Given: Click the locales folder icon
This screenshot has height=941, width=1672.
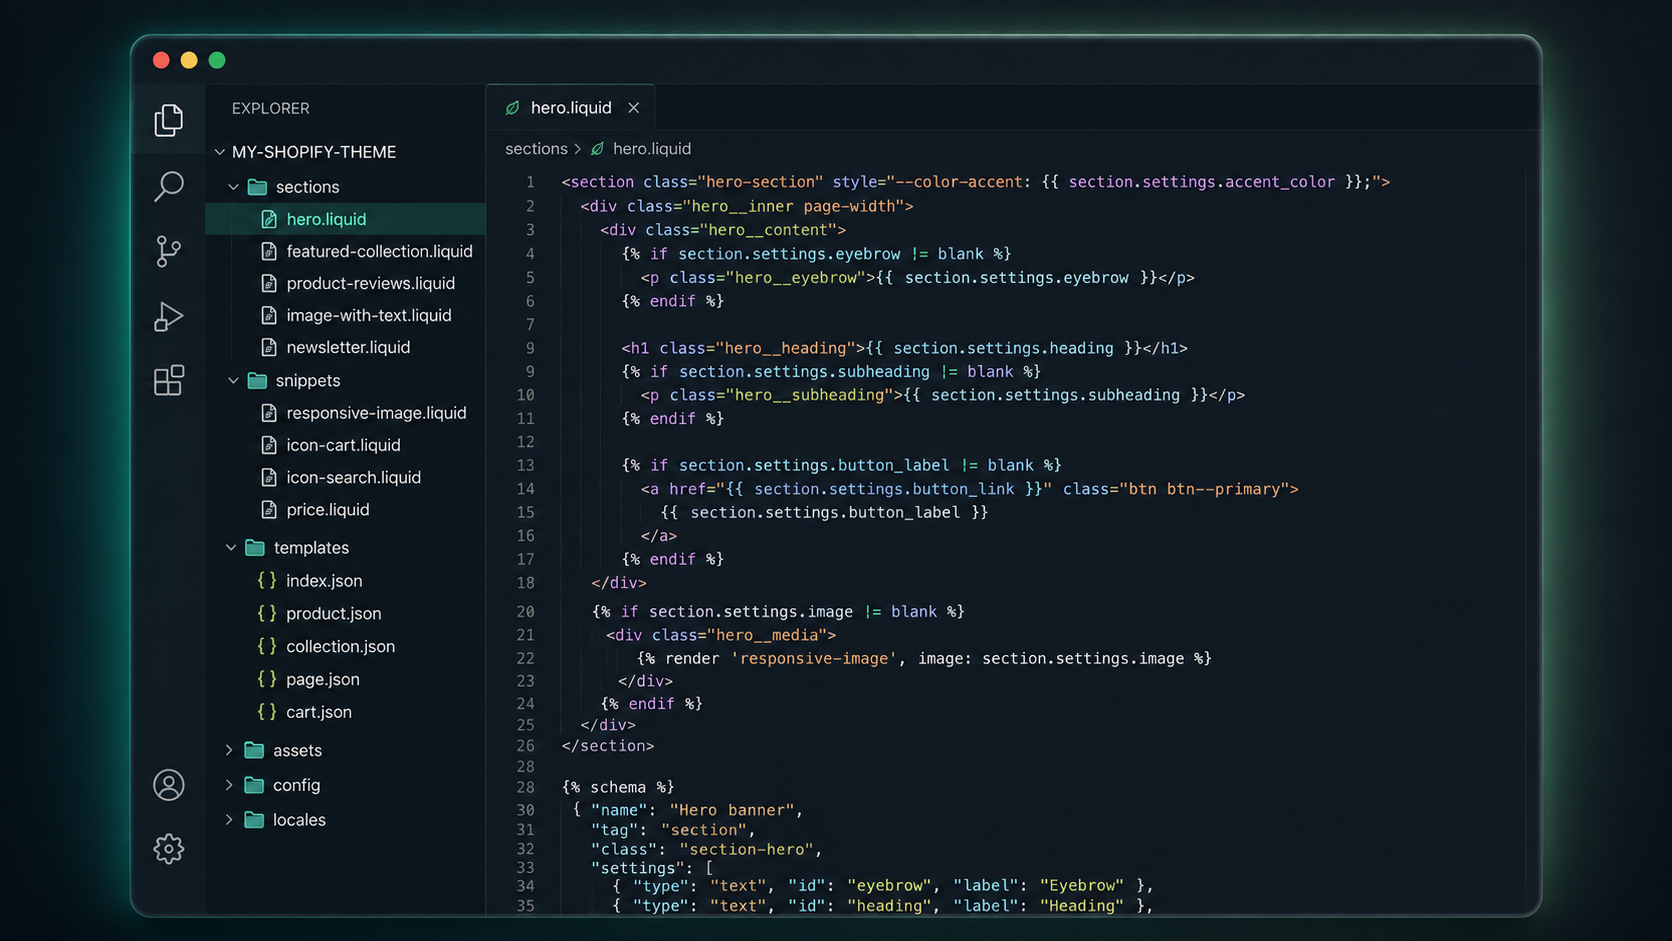Looking at the screenshot, I should coord(254,820).
